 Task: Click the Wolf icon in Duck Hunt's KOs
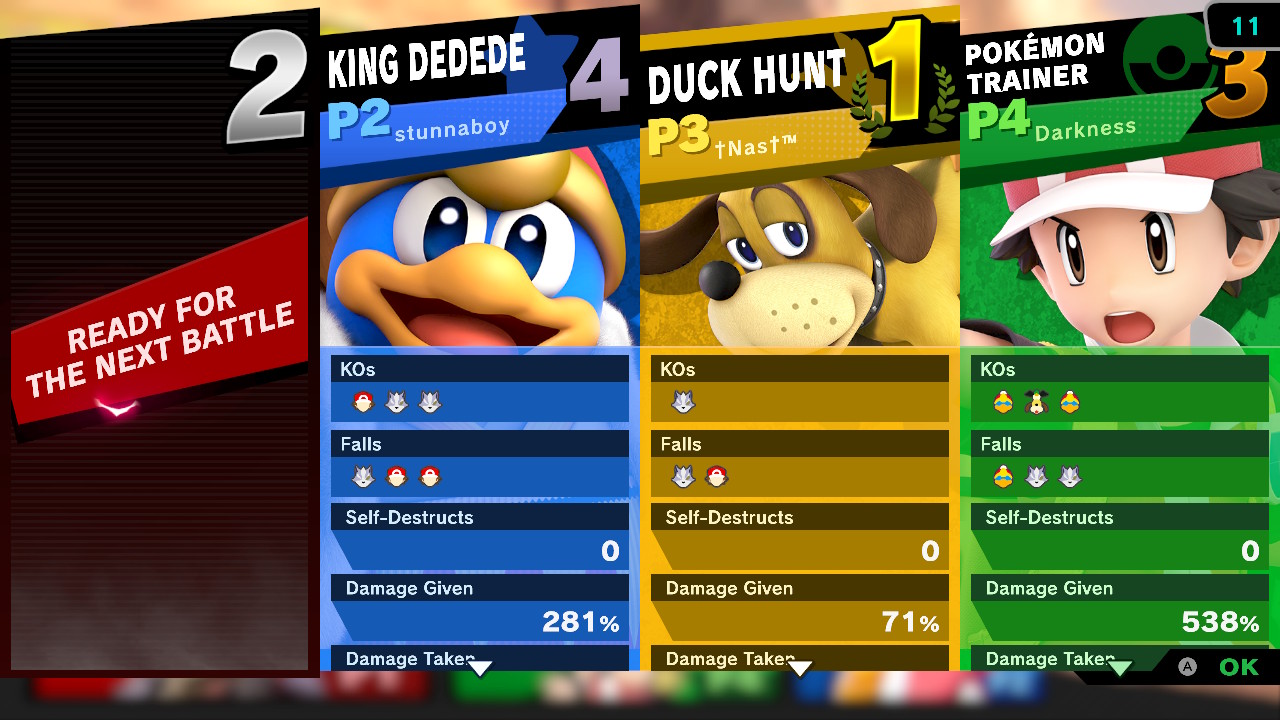(683, 403)
